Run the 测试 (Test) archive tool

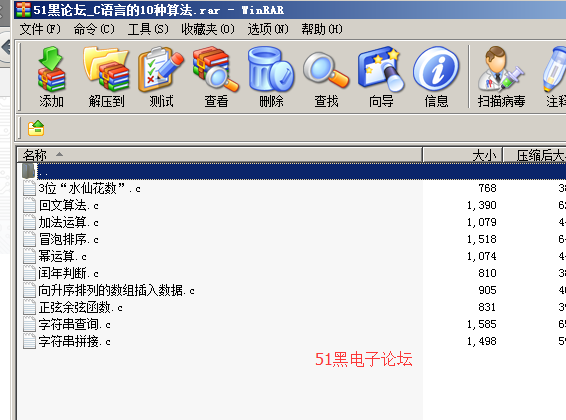[x=161, y=76]
